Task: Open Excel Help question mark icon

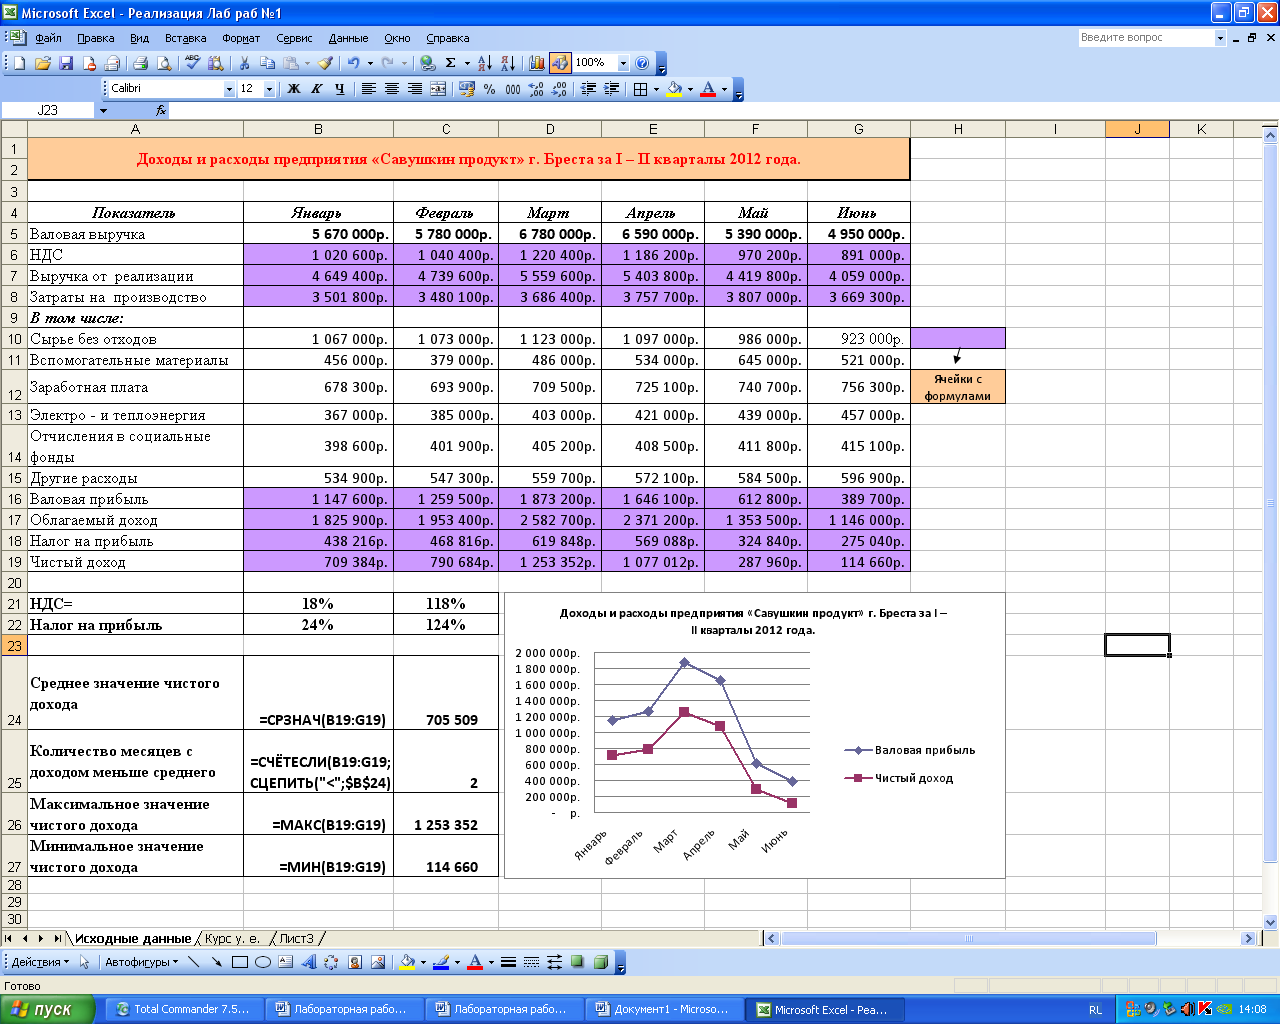Action: pyautogui.click(x=642, y=63)
